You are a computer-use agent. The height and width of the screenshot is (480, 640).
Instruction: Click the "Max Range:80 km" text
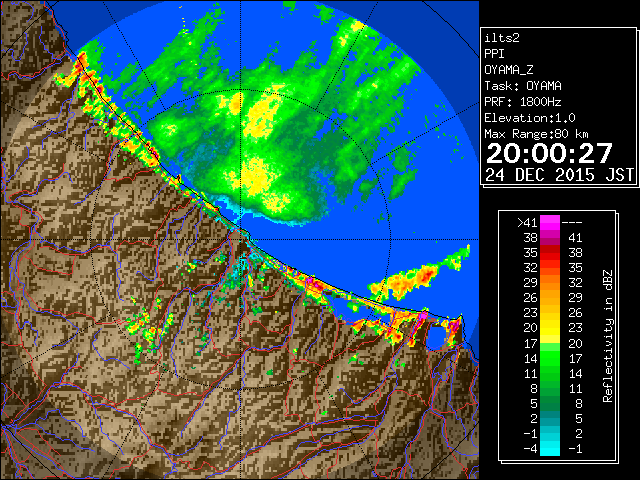click(536, 134)
